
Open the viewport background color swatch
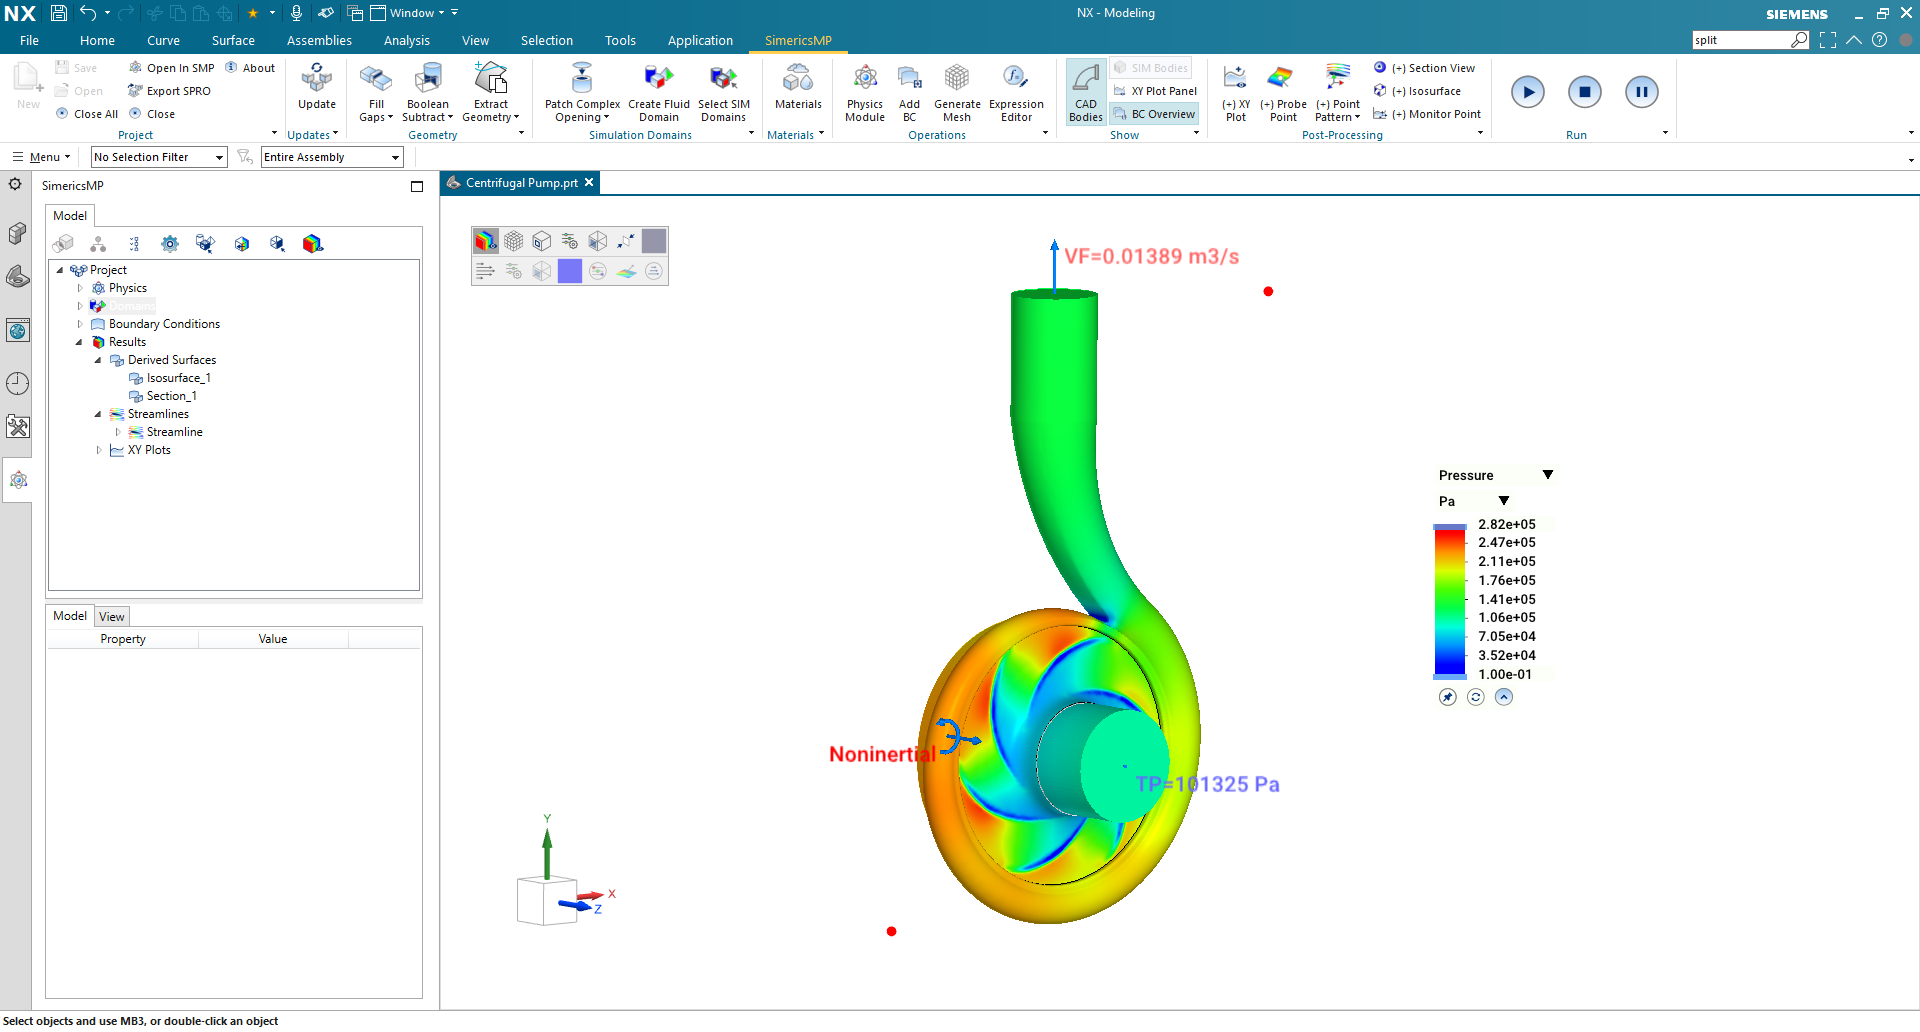coord(654,240)
